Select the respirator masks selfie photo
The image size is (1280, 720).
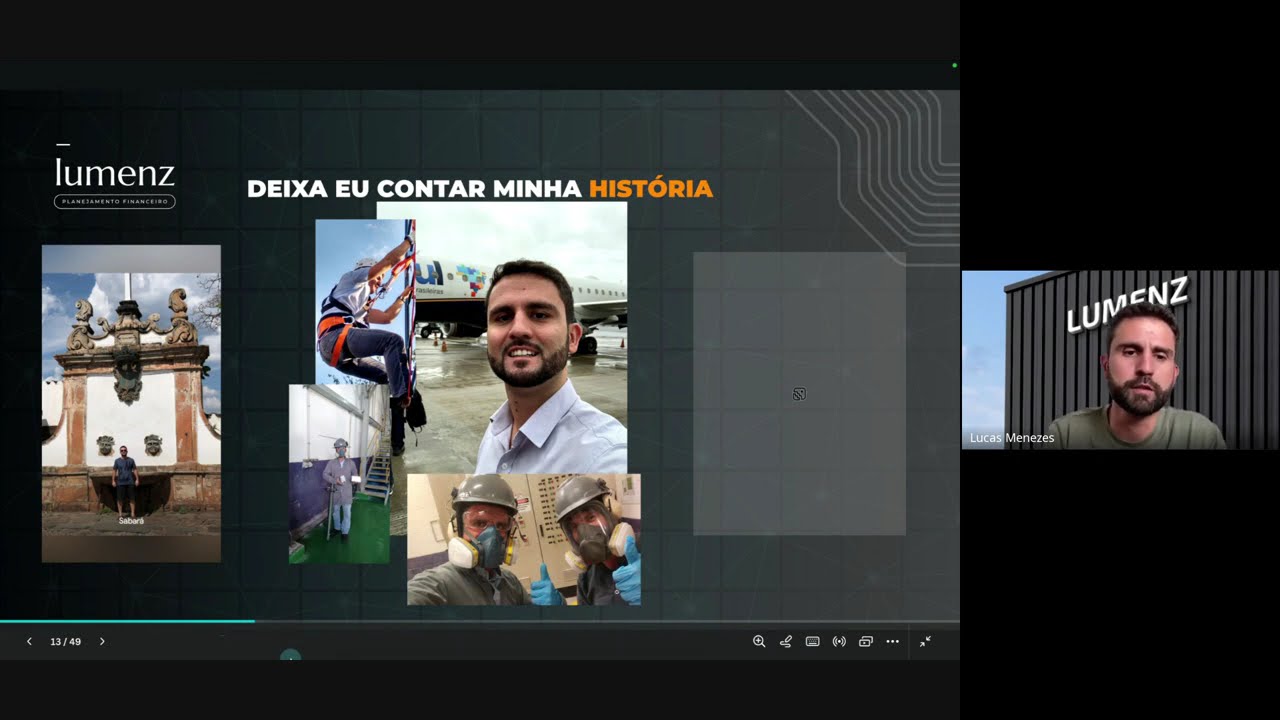click(x=524, y=540)
